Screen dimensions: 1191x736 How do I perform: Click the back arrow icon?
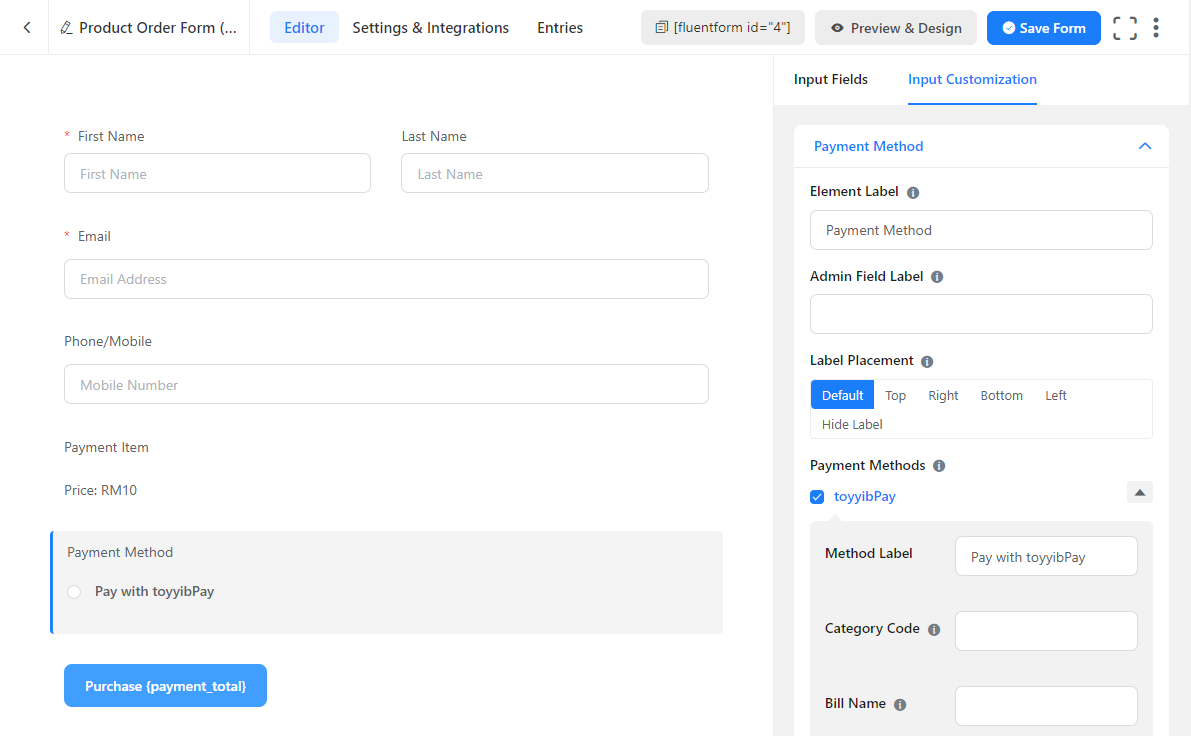[x=27, y=28]
